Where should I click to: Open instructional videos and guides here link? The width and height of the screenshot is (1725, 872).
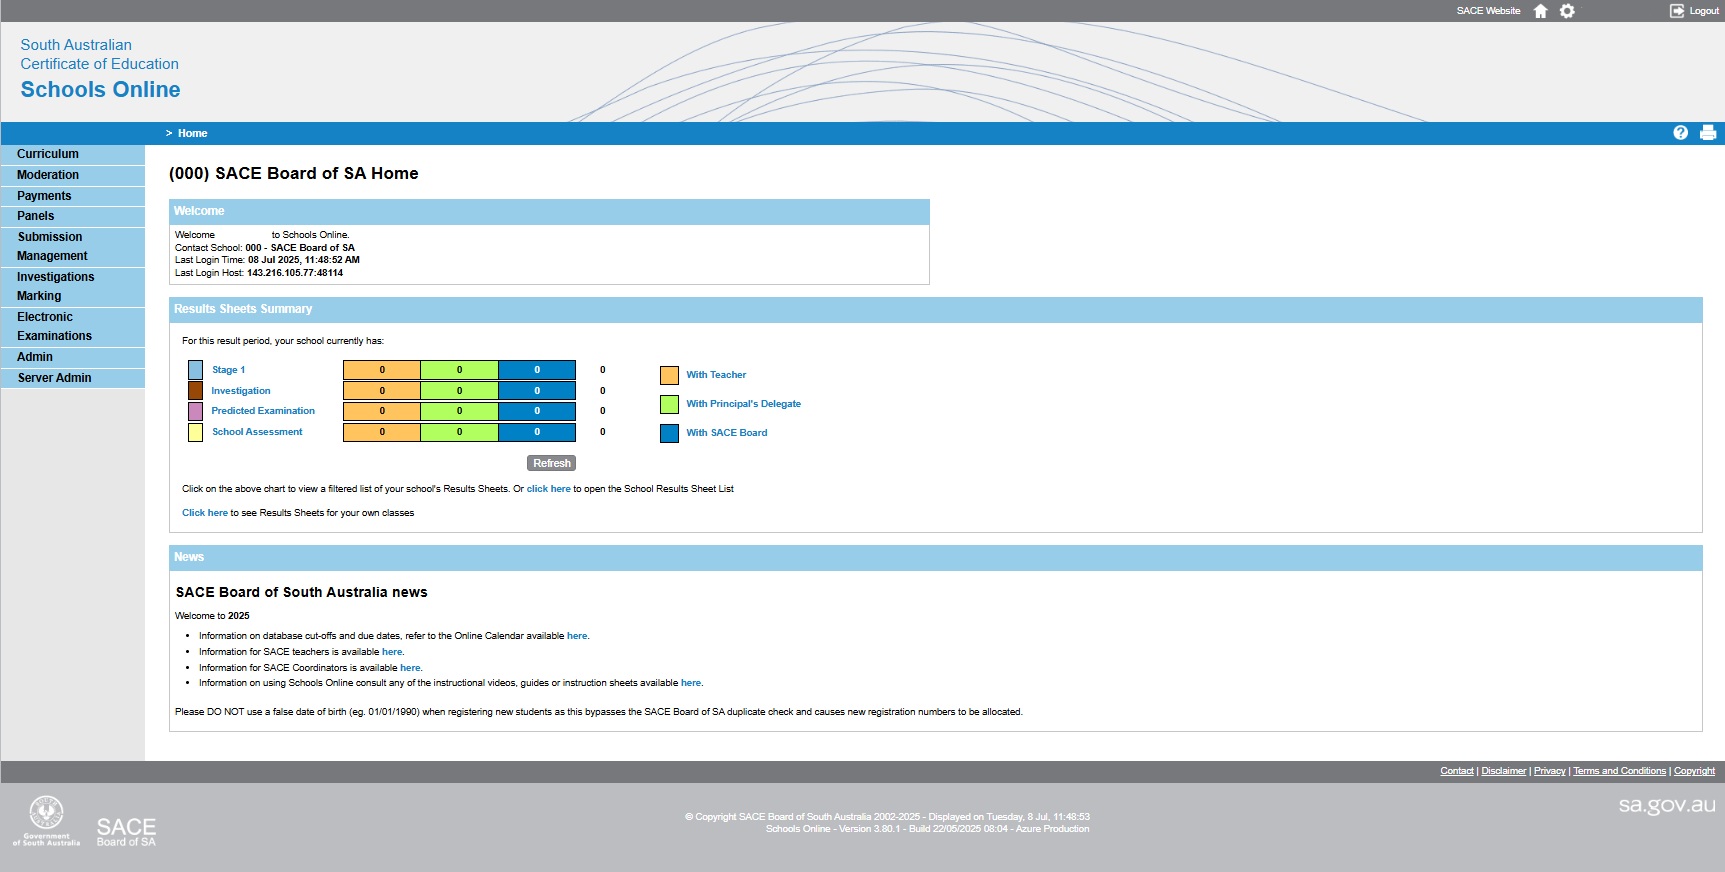pyautogui.click(x=691, y=683)
